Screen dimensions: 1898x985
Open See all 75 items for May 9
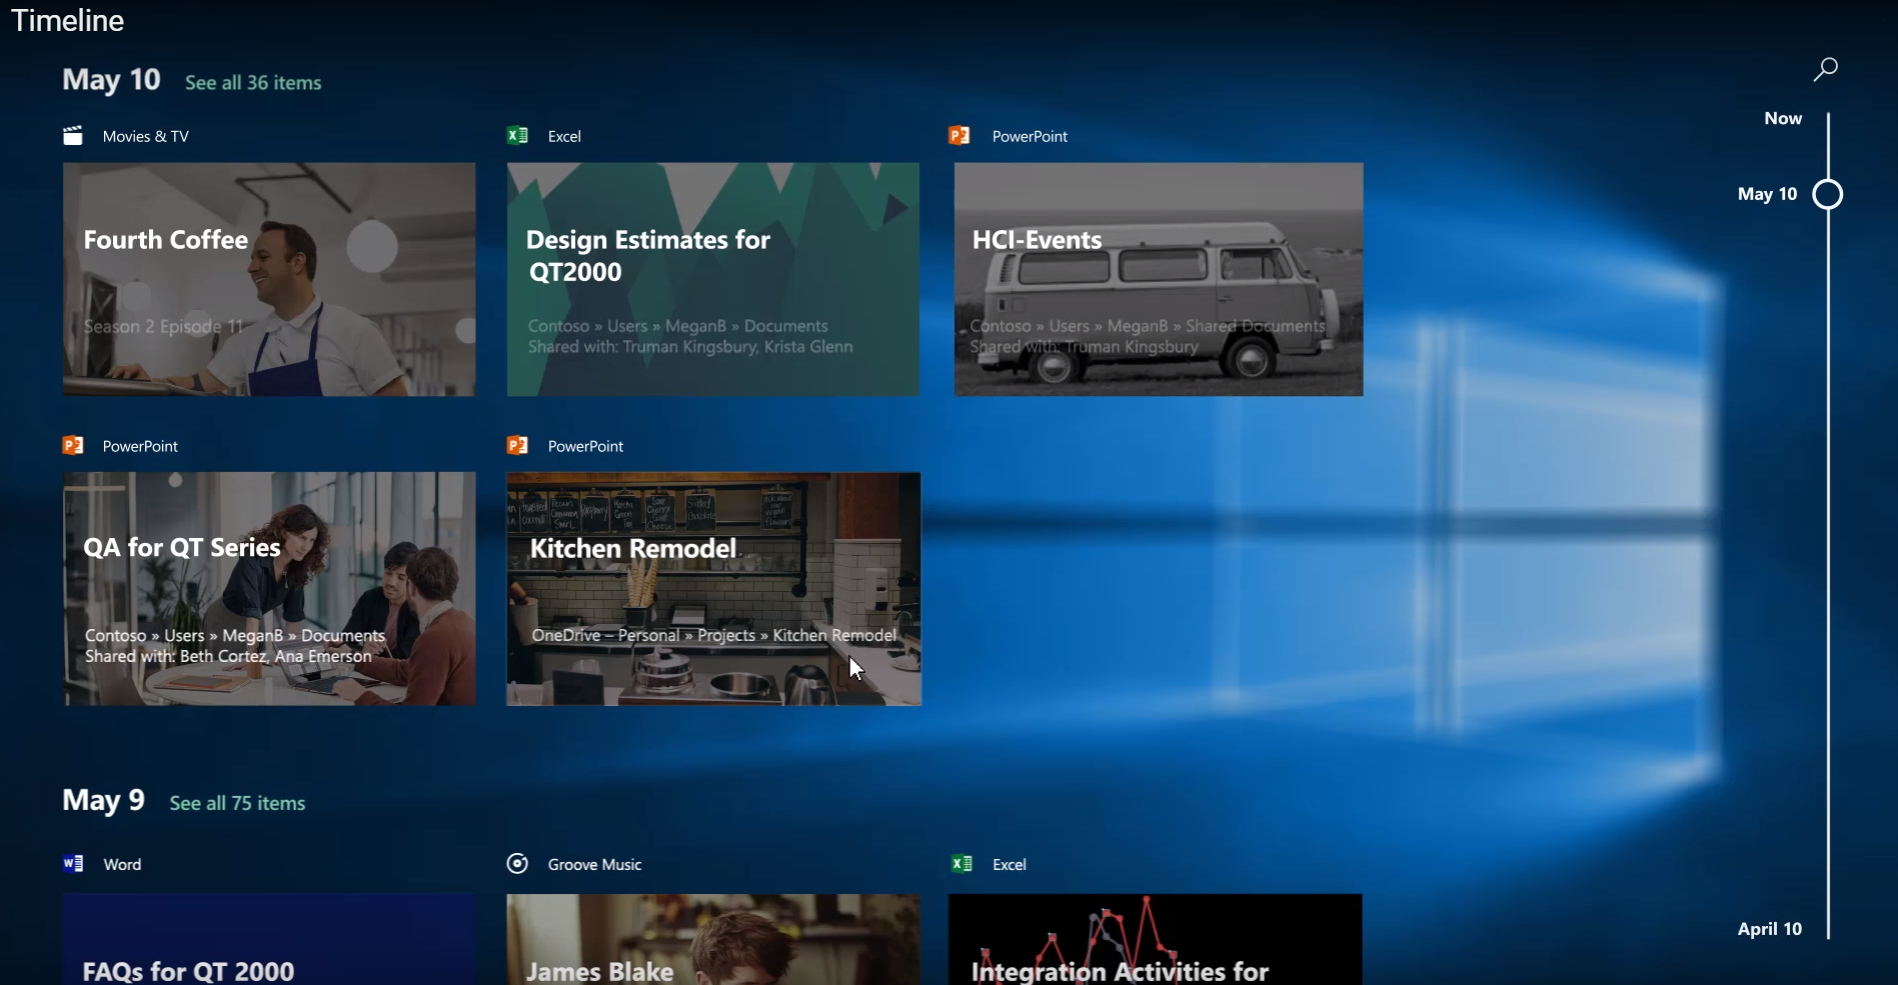point(237,803)
